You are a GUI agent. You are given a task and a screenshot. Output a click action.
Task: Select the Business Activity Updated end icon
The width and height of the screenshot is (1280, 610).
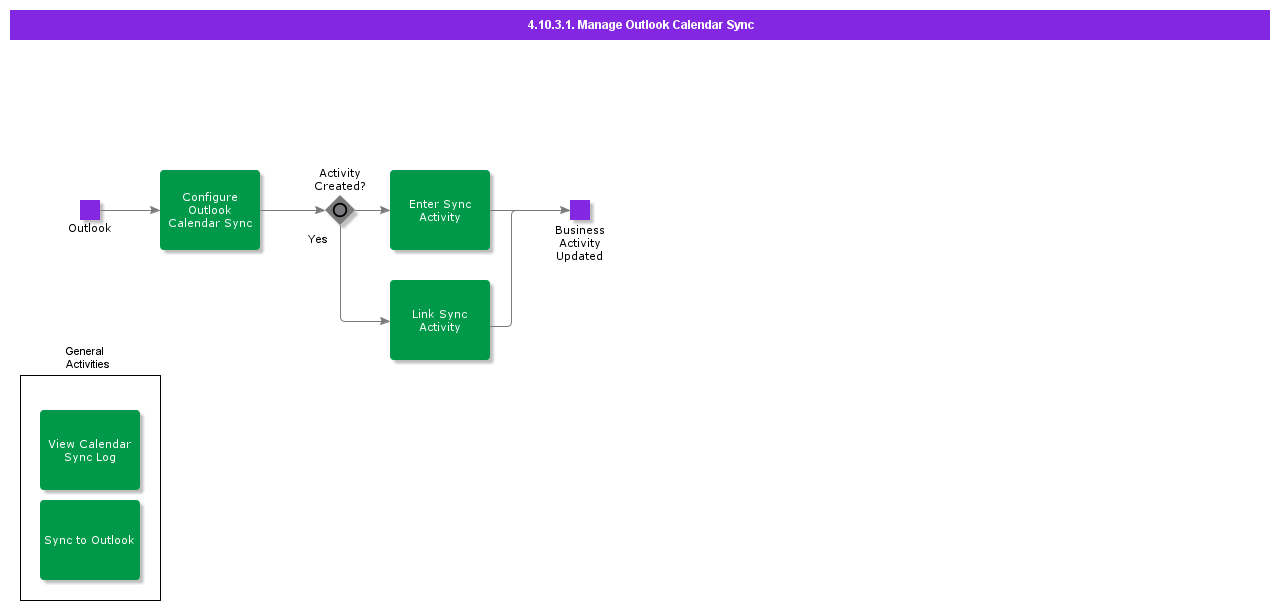(579, 210)
